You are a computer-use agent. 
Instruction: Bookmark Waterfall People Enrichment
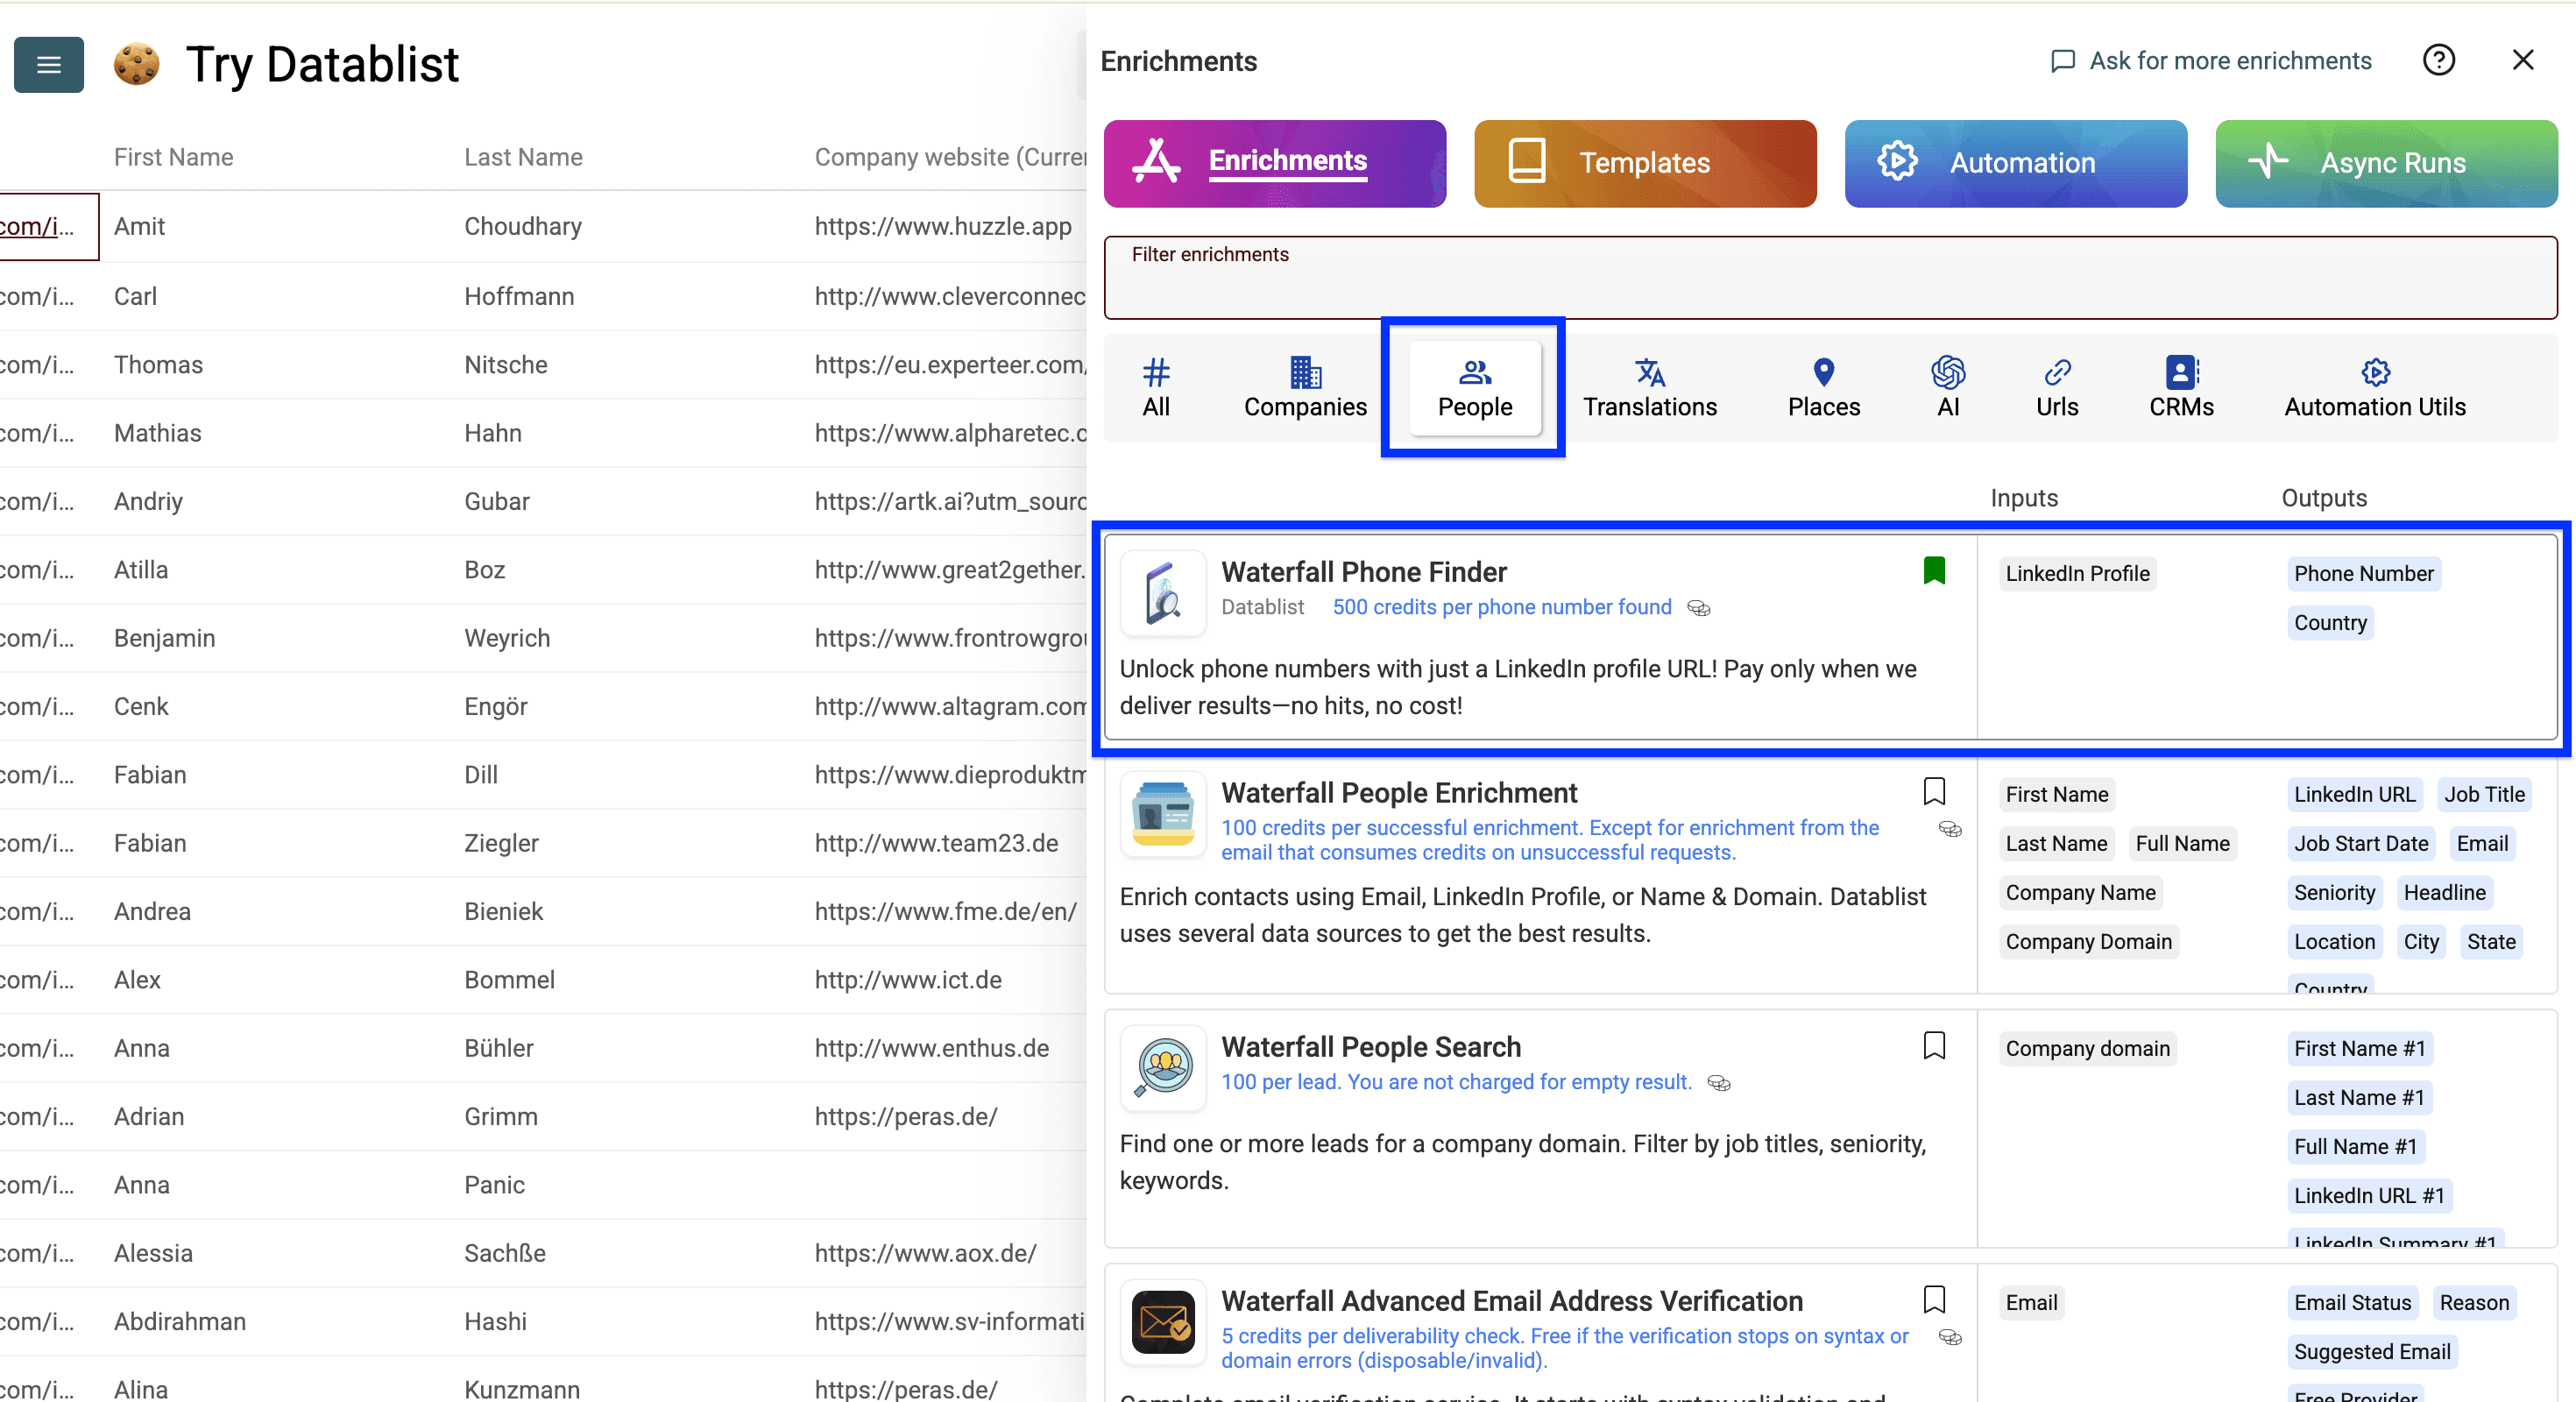pos(1933,792)
